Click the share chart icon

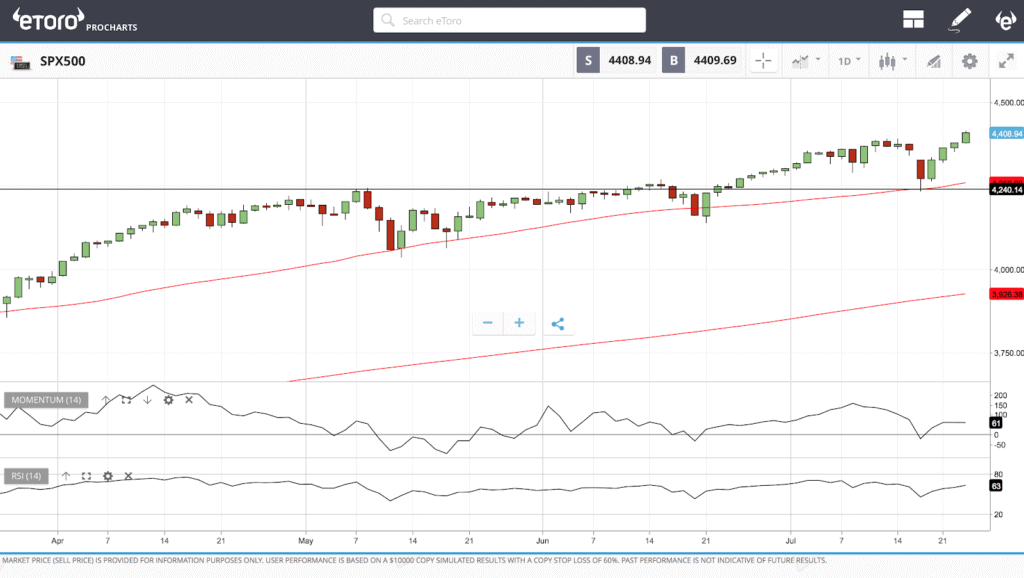point(558,324)
